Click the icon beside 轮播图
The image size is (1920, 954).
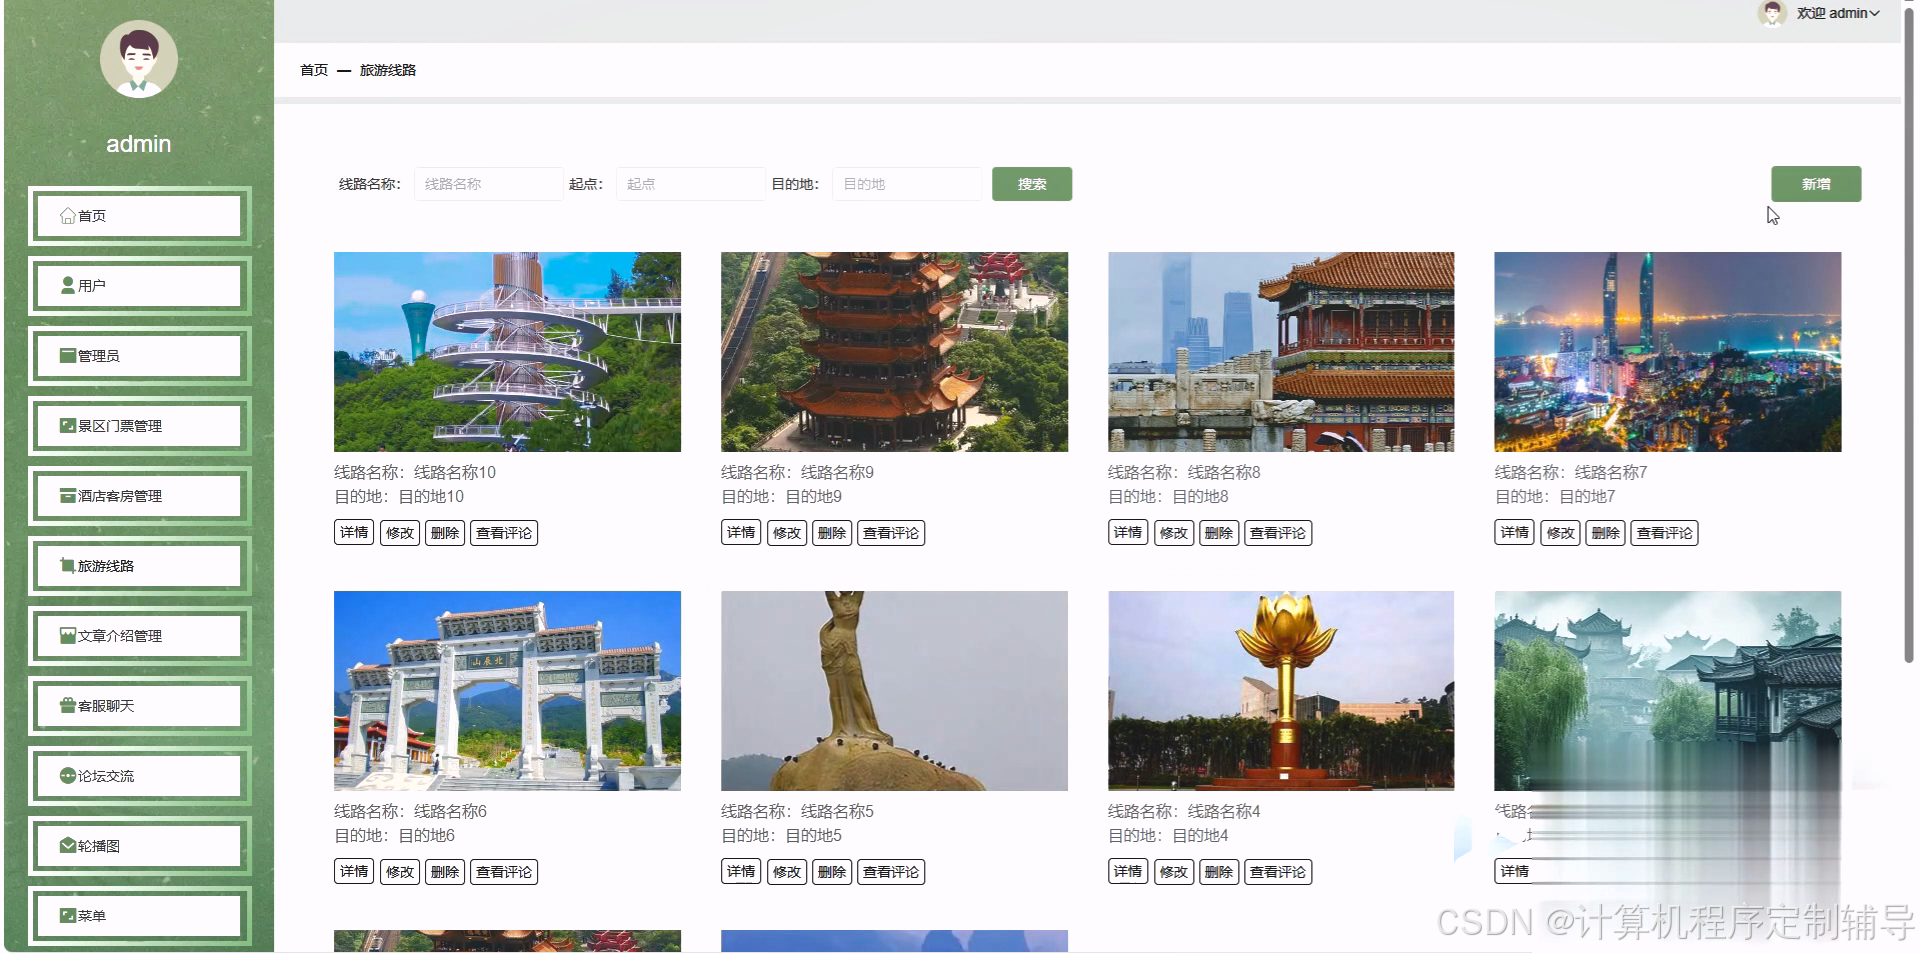(x=68, y=846)
